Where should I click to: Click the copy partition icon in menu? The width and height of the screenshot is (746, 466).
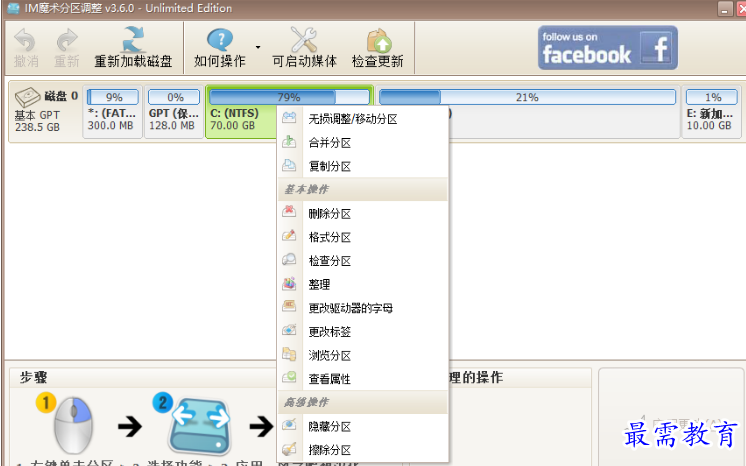click(x=289, y=165)
